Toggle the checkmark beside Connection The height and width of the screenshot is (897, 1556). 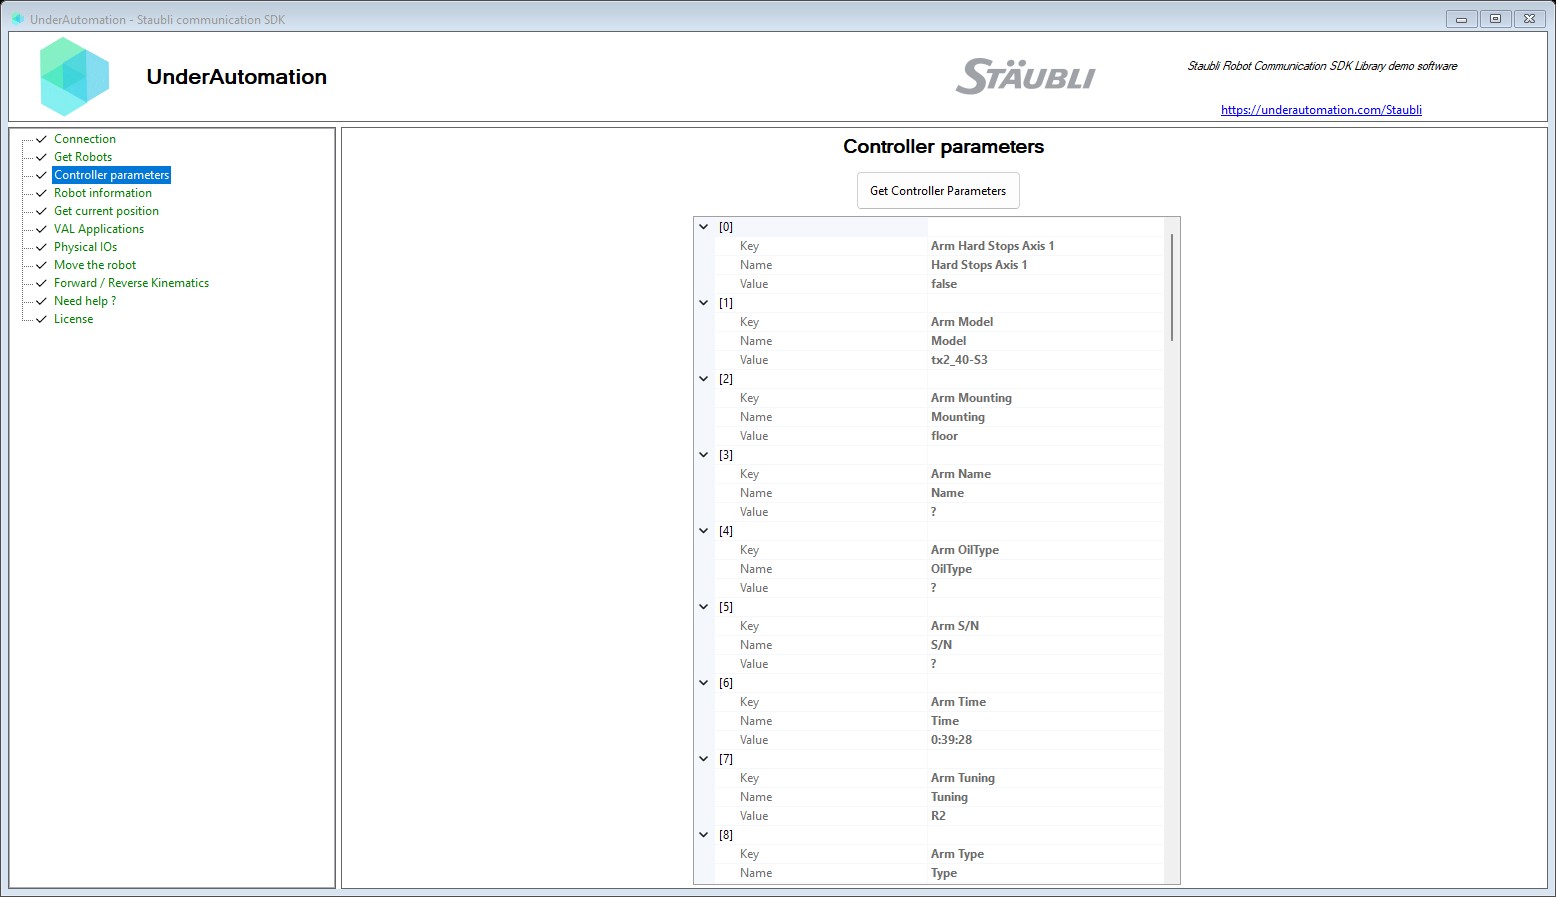coord(40,138)
